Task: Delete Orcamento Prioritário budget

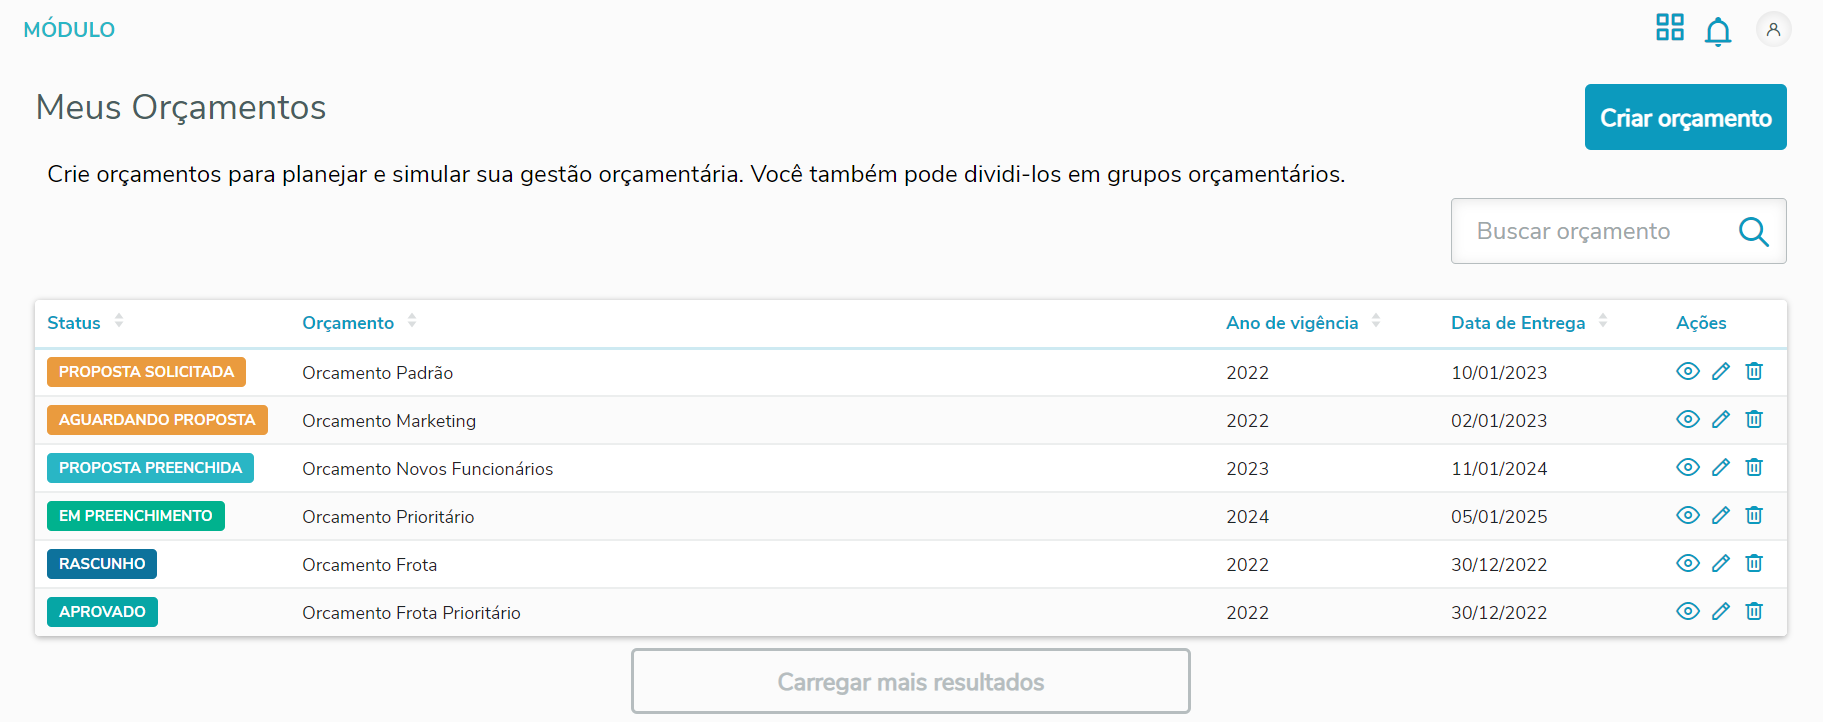Action: tap(1754, 516)
